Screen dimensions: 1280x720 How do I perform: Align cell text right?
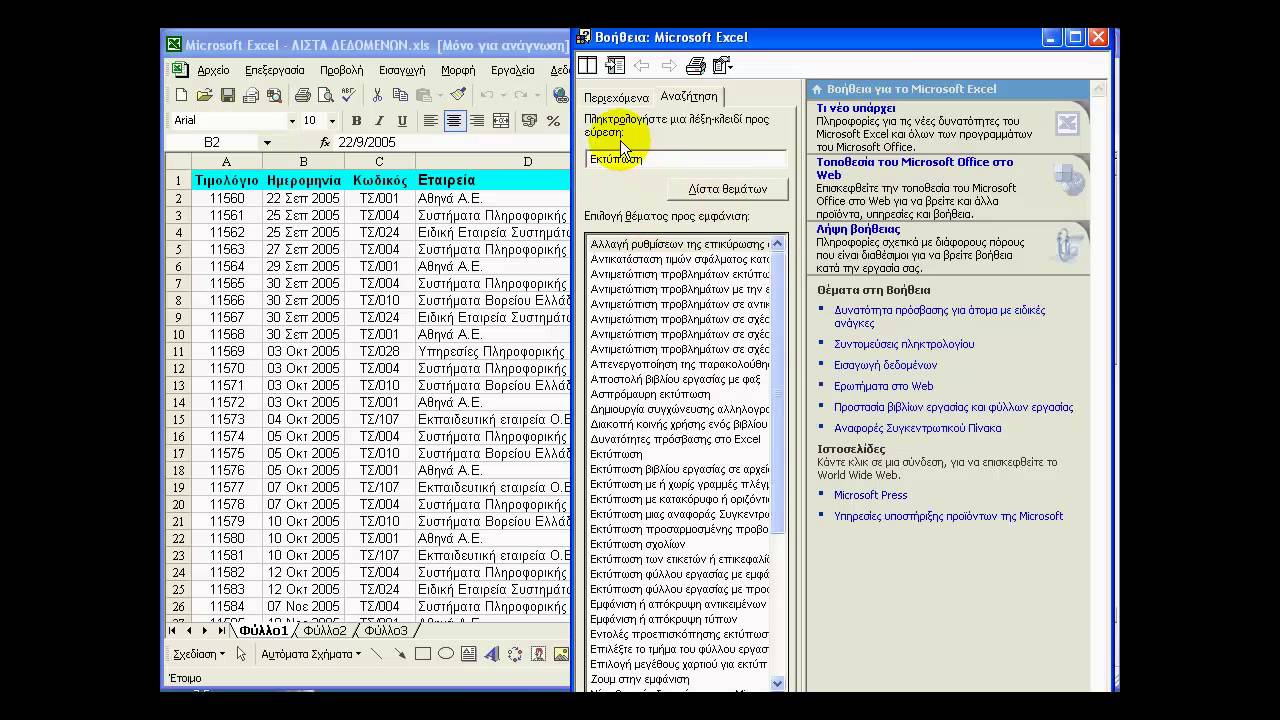pyautogui.click(x=477, y=120)
